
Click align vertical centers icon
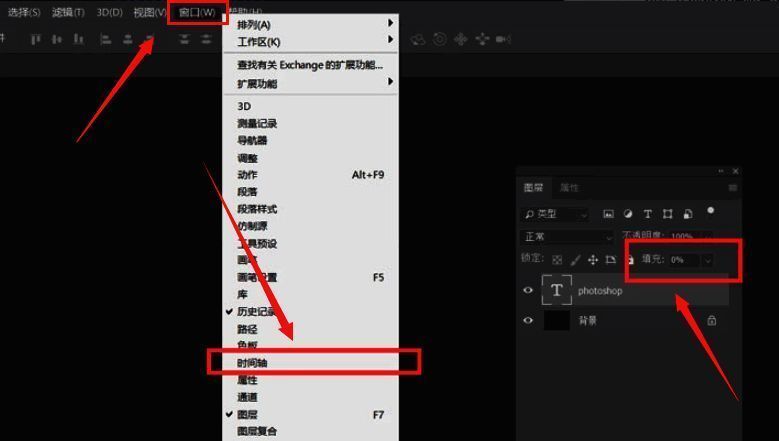[x=57, y=39]
